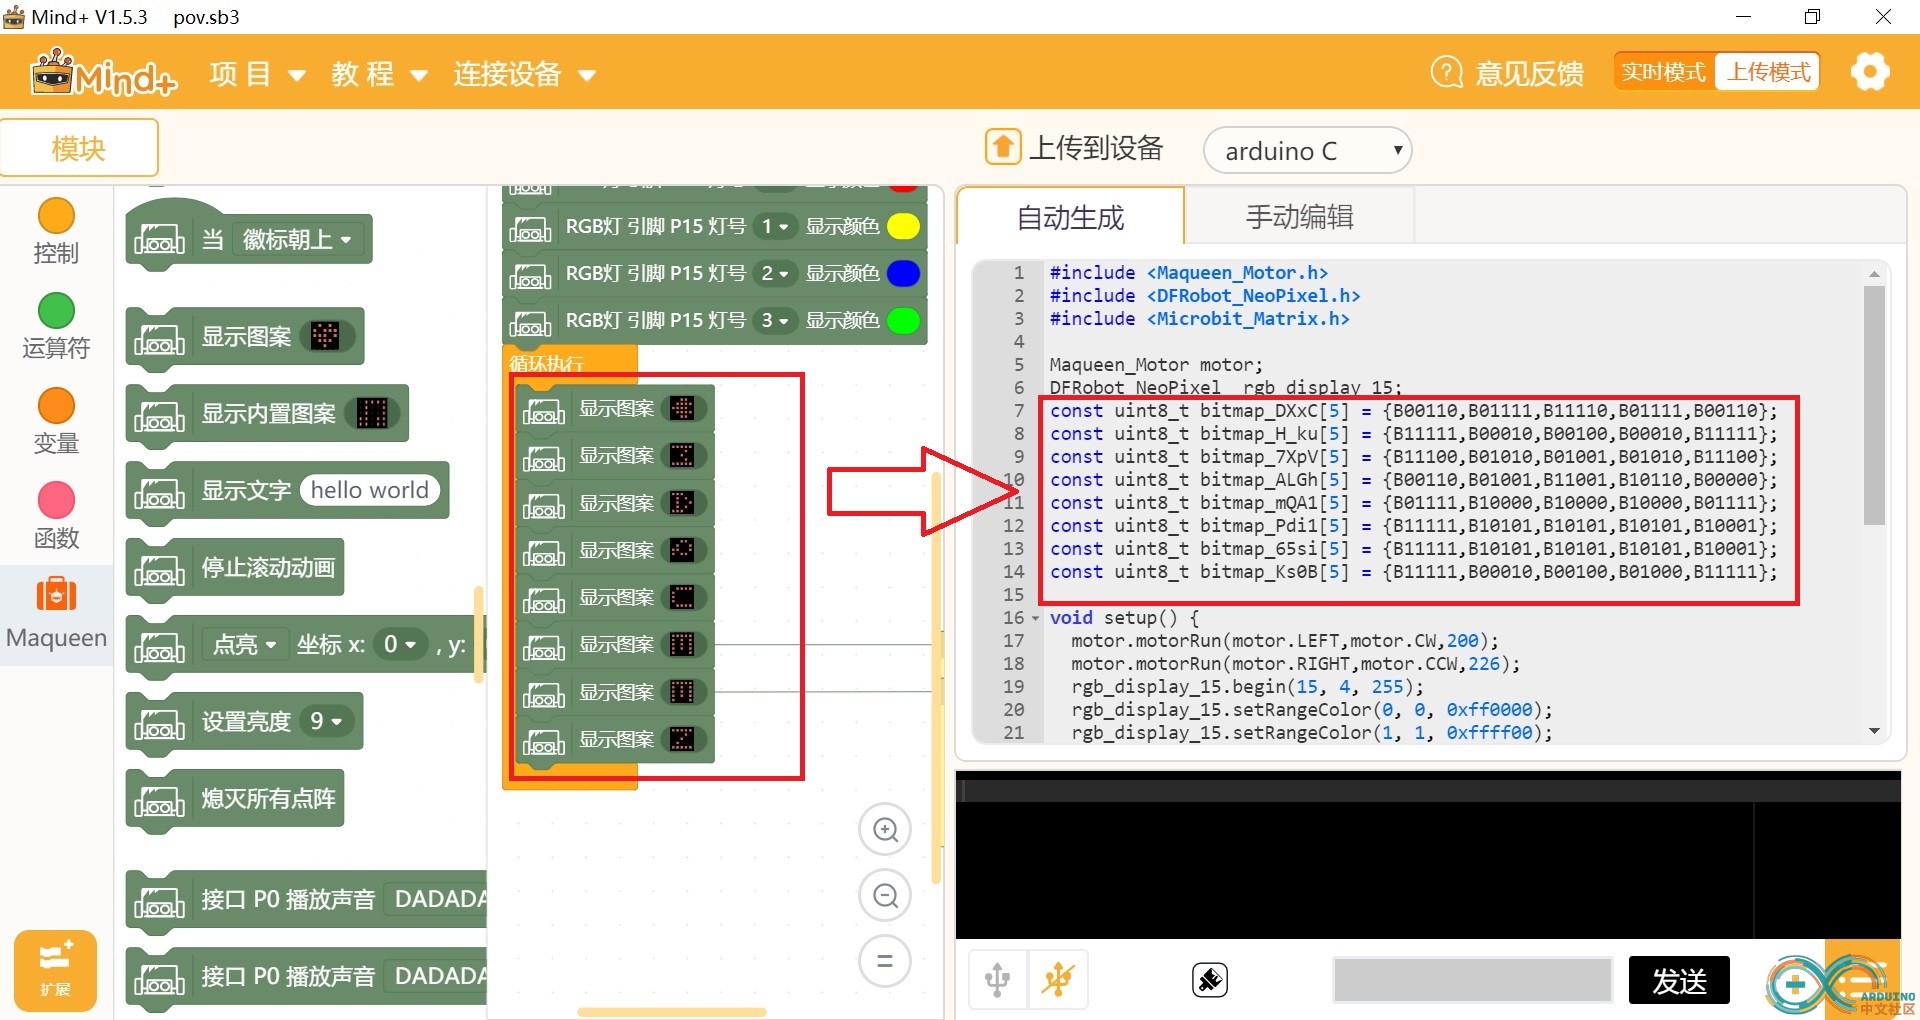This screenshot has width=1920, height=1020.
Task: Click the Arduino community logo
Action: click(1838, 985)
